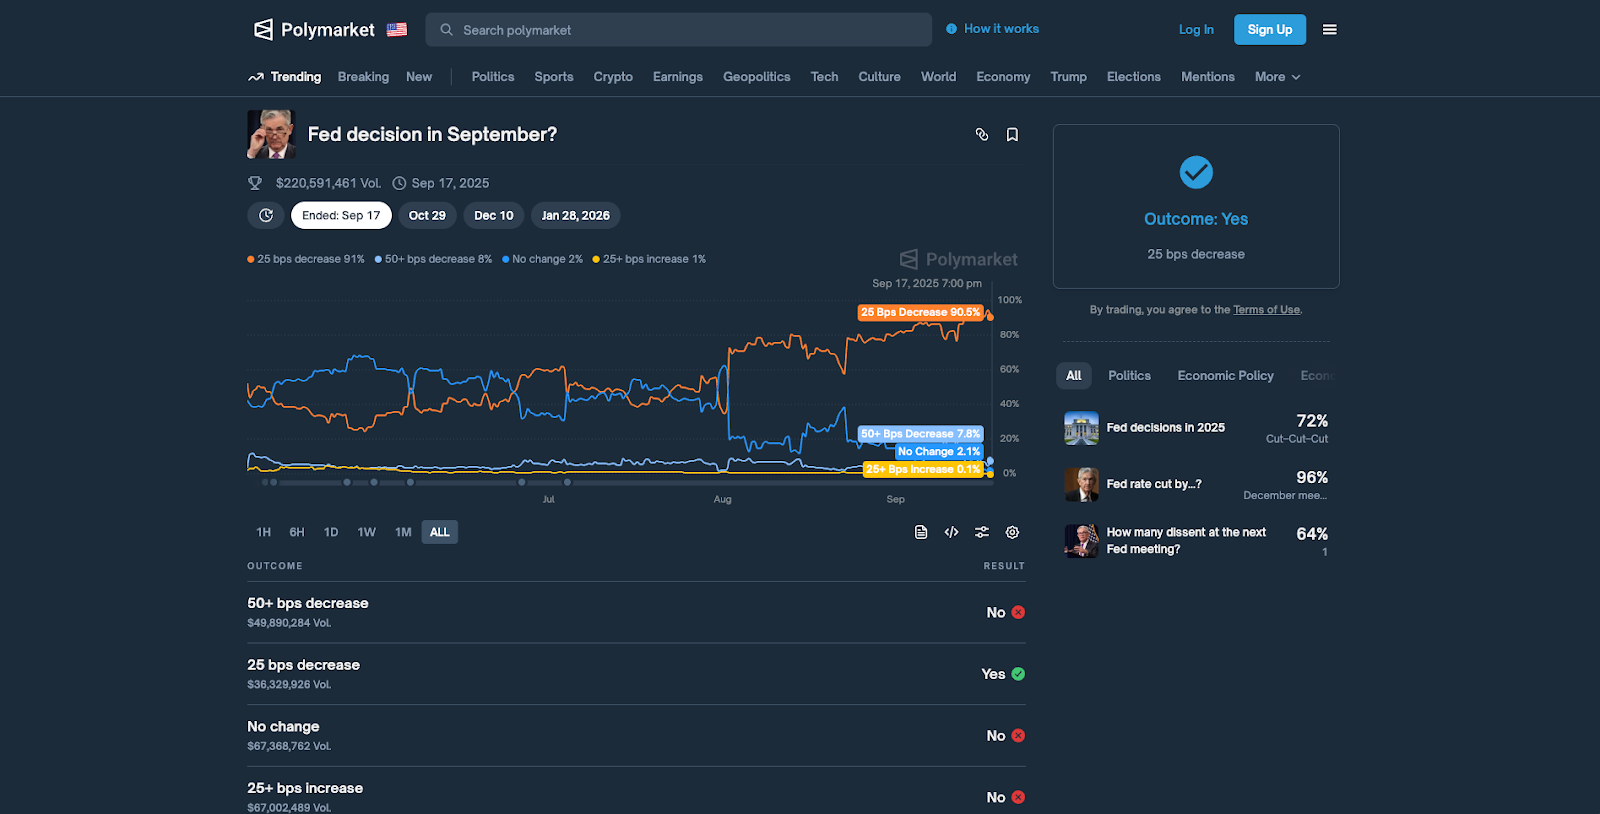Copy market link icon
Screen dimensions: 1600x814
(982, 134)
